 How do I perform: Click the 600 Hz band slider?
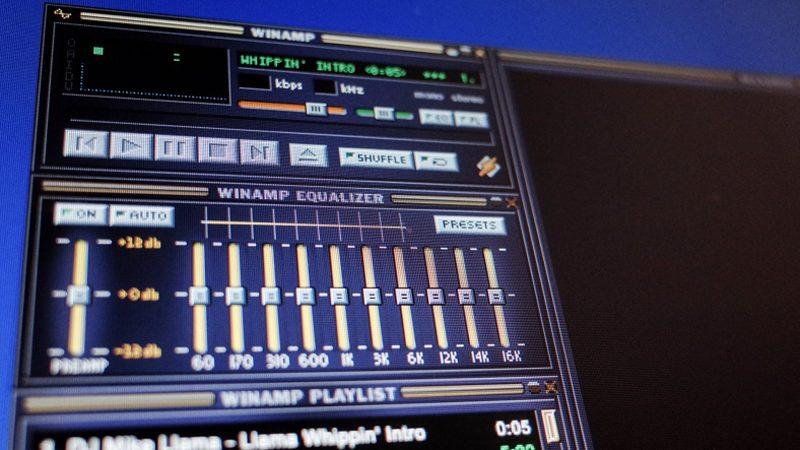pos(305,296)
